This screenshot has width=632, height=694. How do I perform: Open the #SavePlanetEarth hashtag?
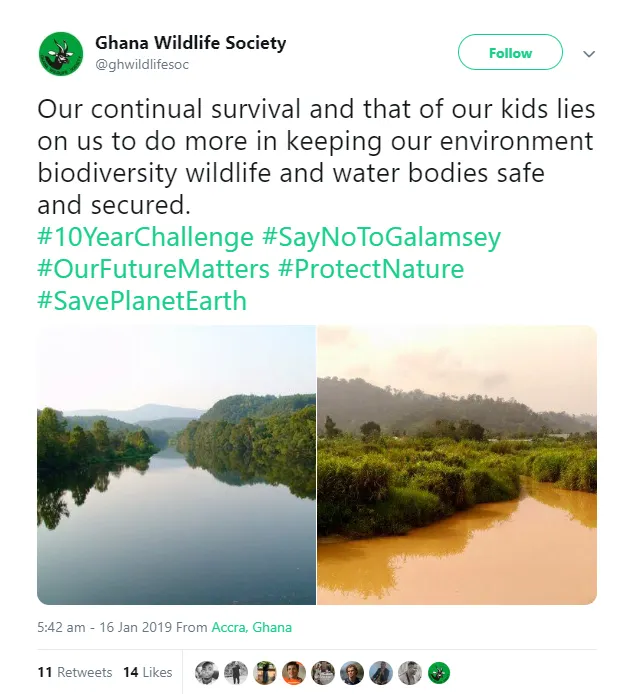pos(141,301)
